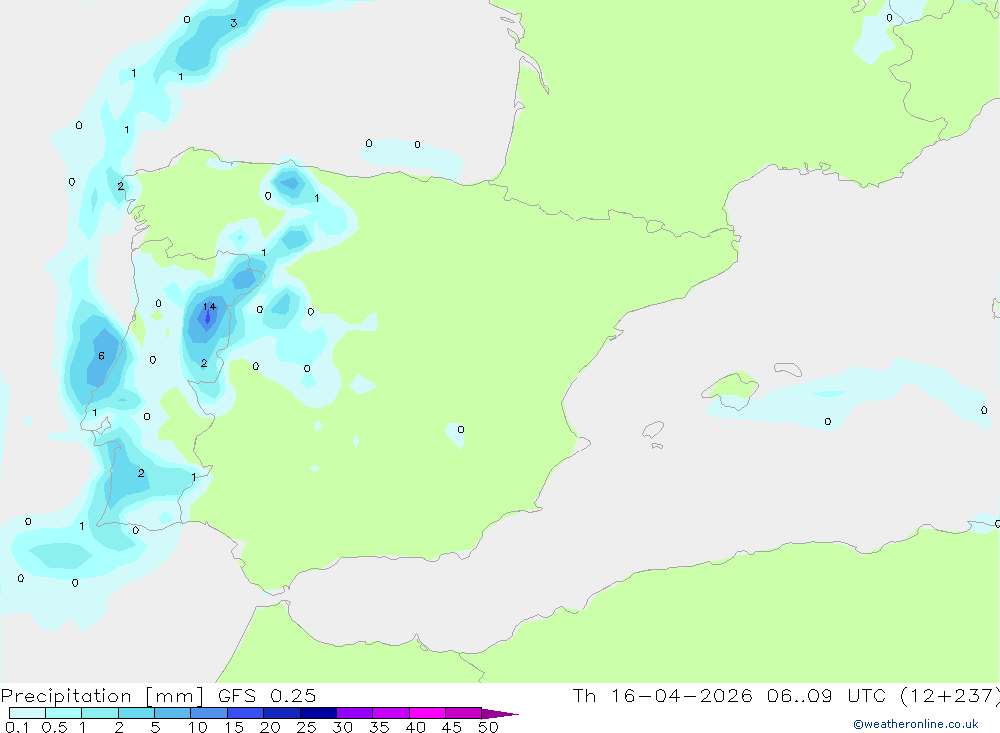Click the '20' legend scale label

coord(270,727)
